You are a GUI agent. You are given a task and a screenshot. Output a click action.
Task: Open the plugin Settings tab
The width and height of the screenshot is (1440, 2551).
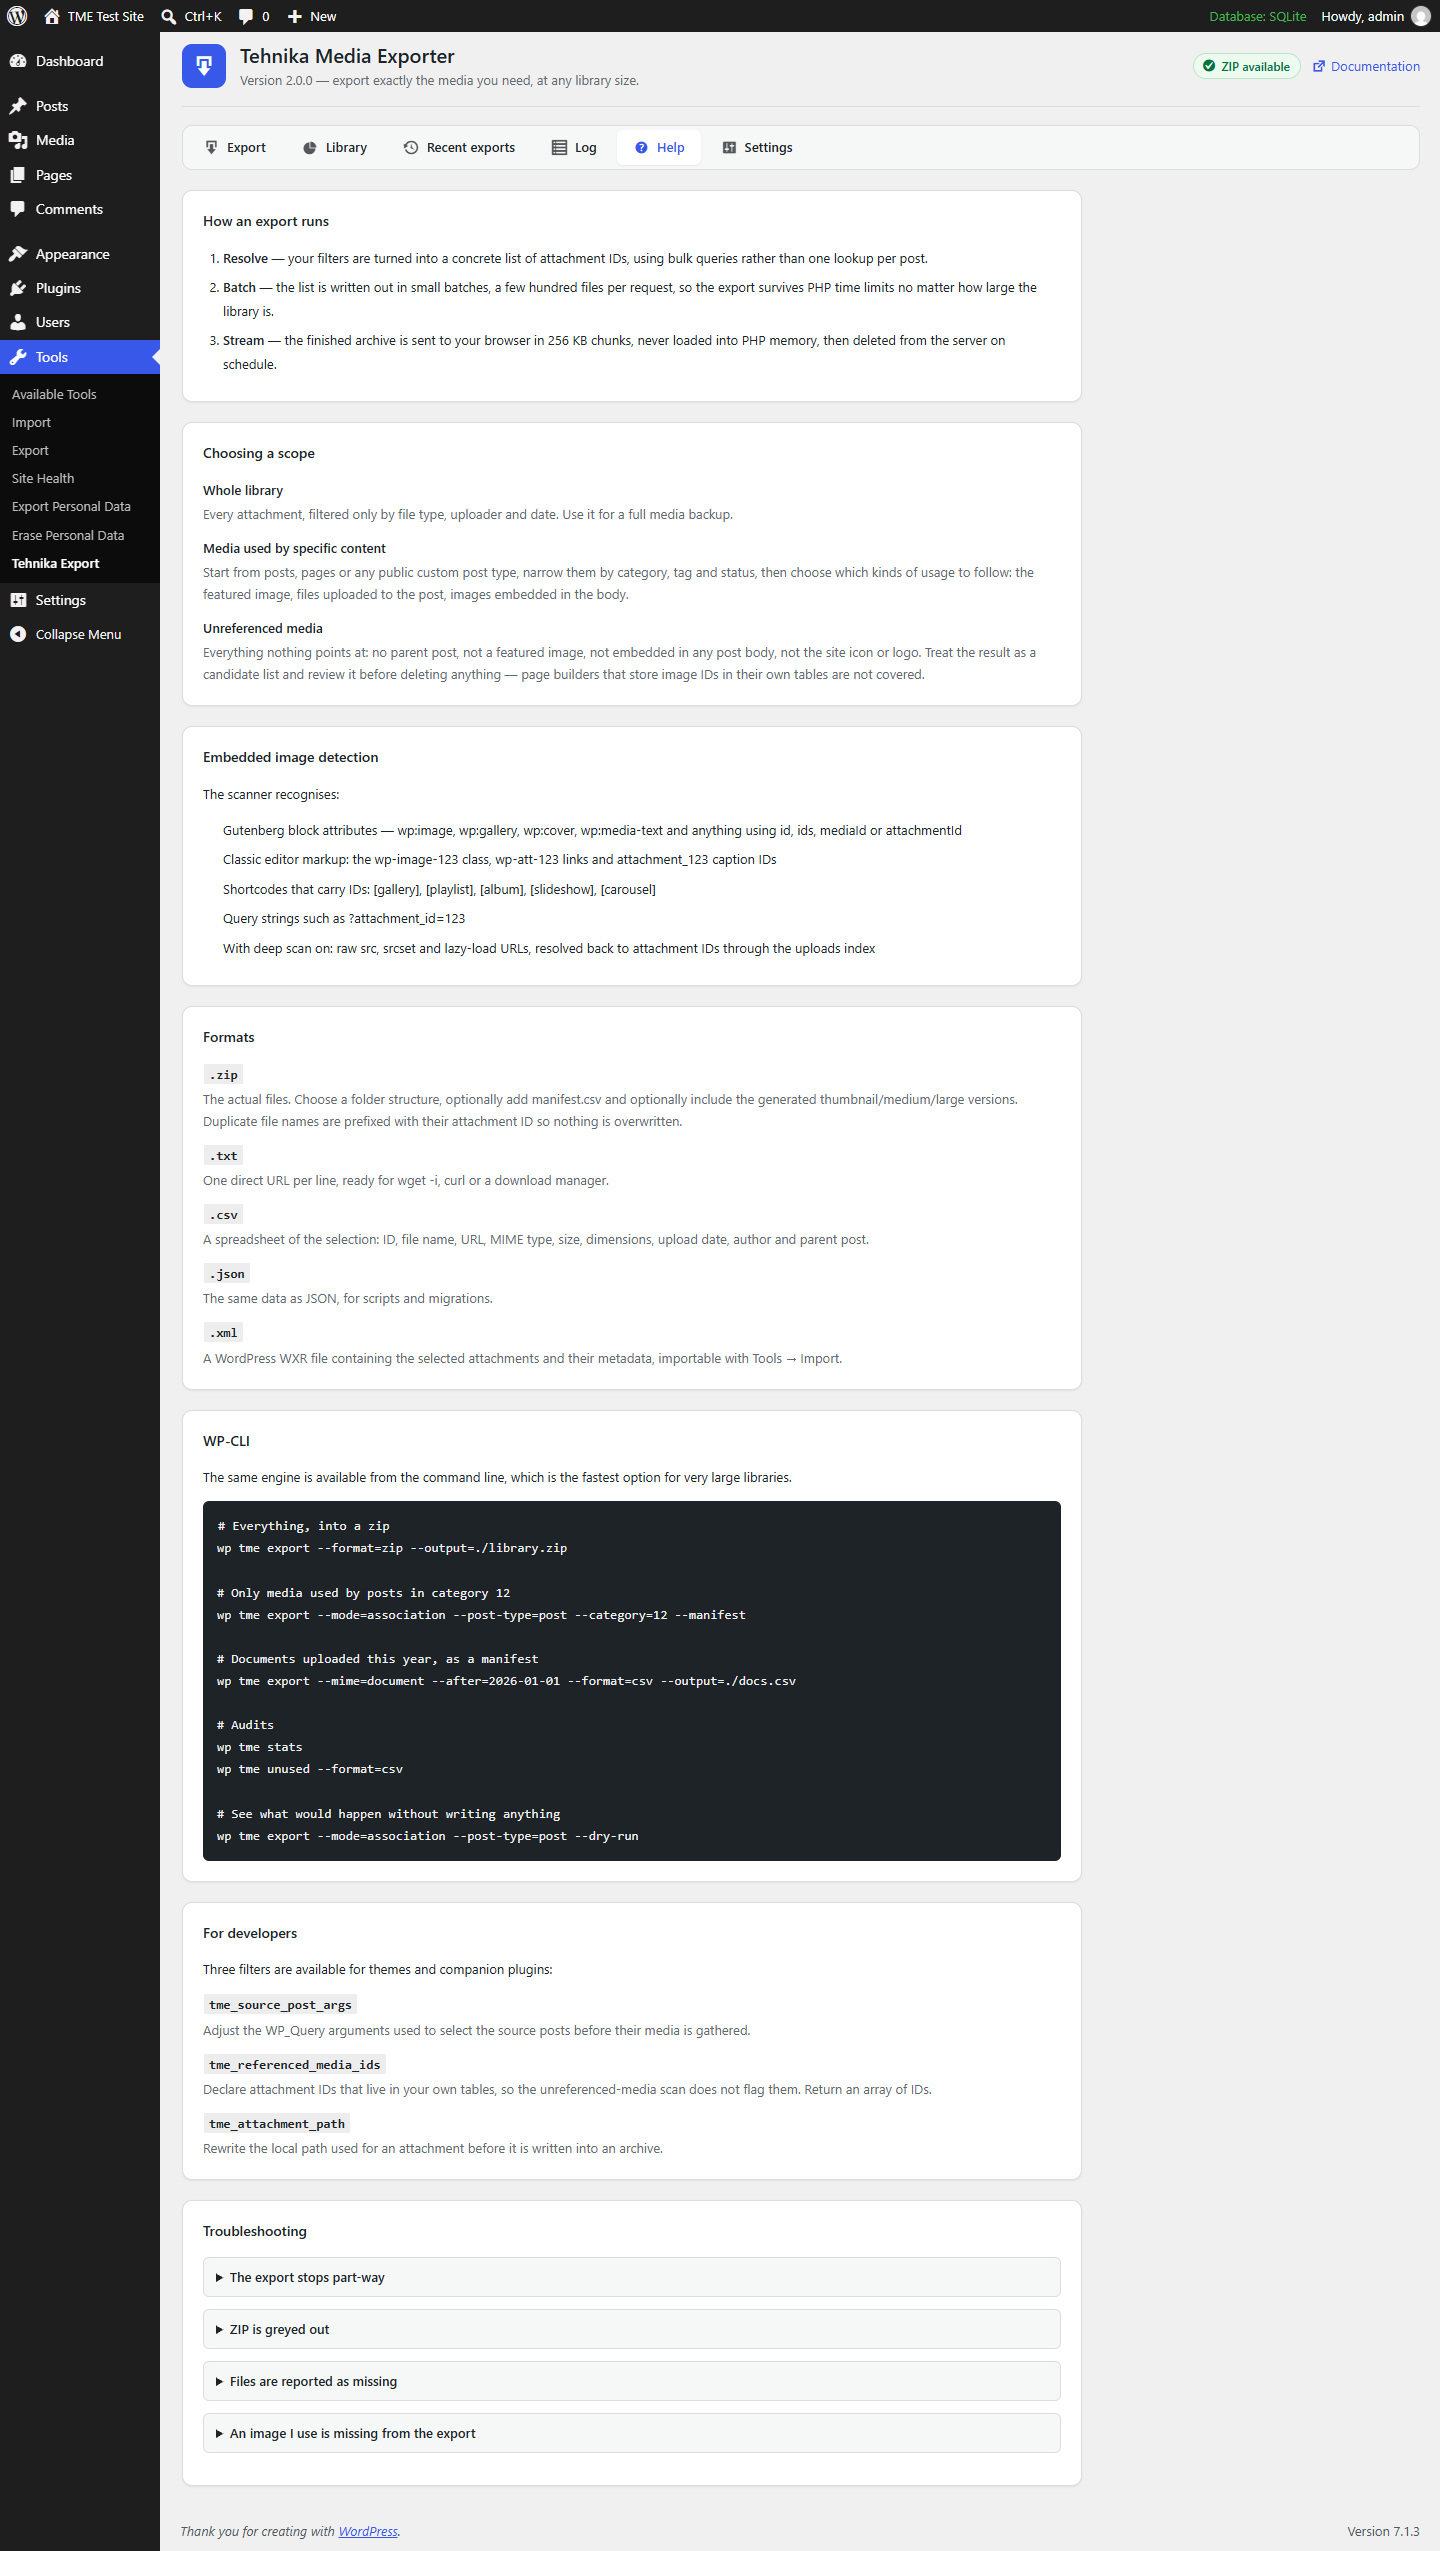[x=757, y=147]
